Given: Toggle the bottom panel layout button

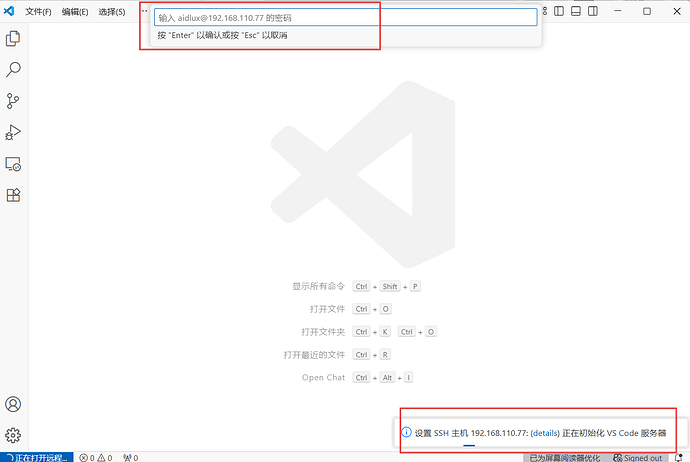Looking at the screenshot, I should click(574, 11).
